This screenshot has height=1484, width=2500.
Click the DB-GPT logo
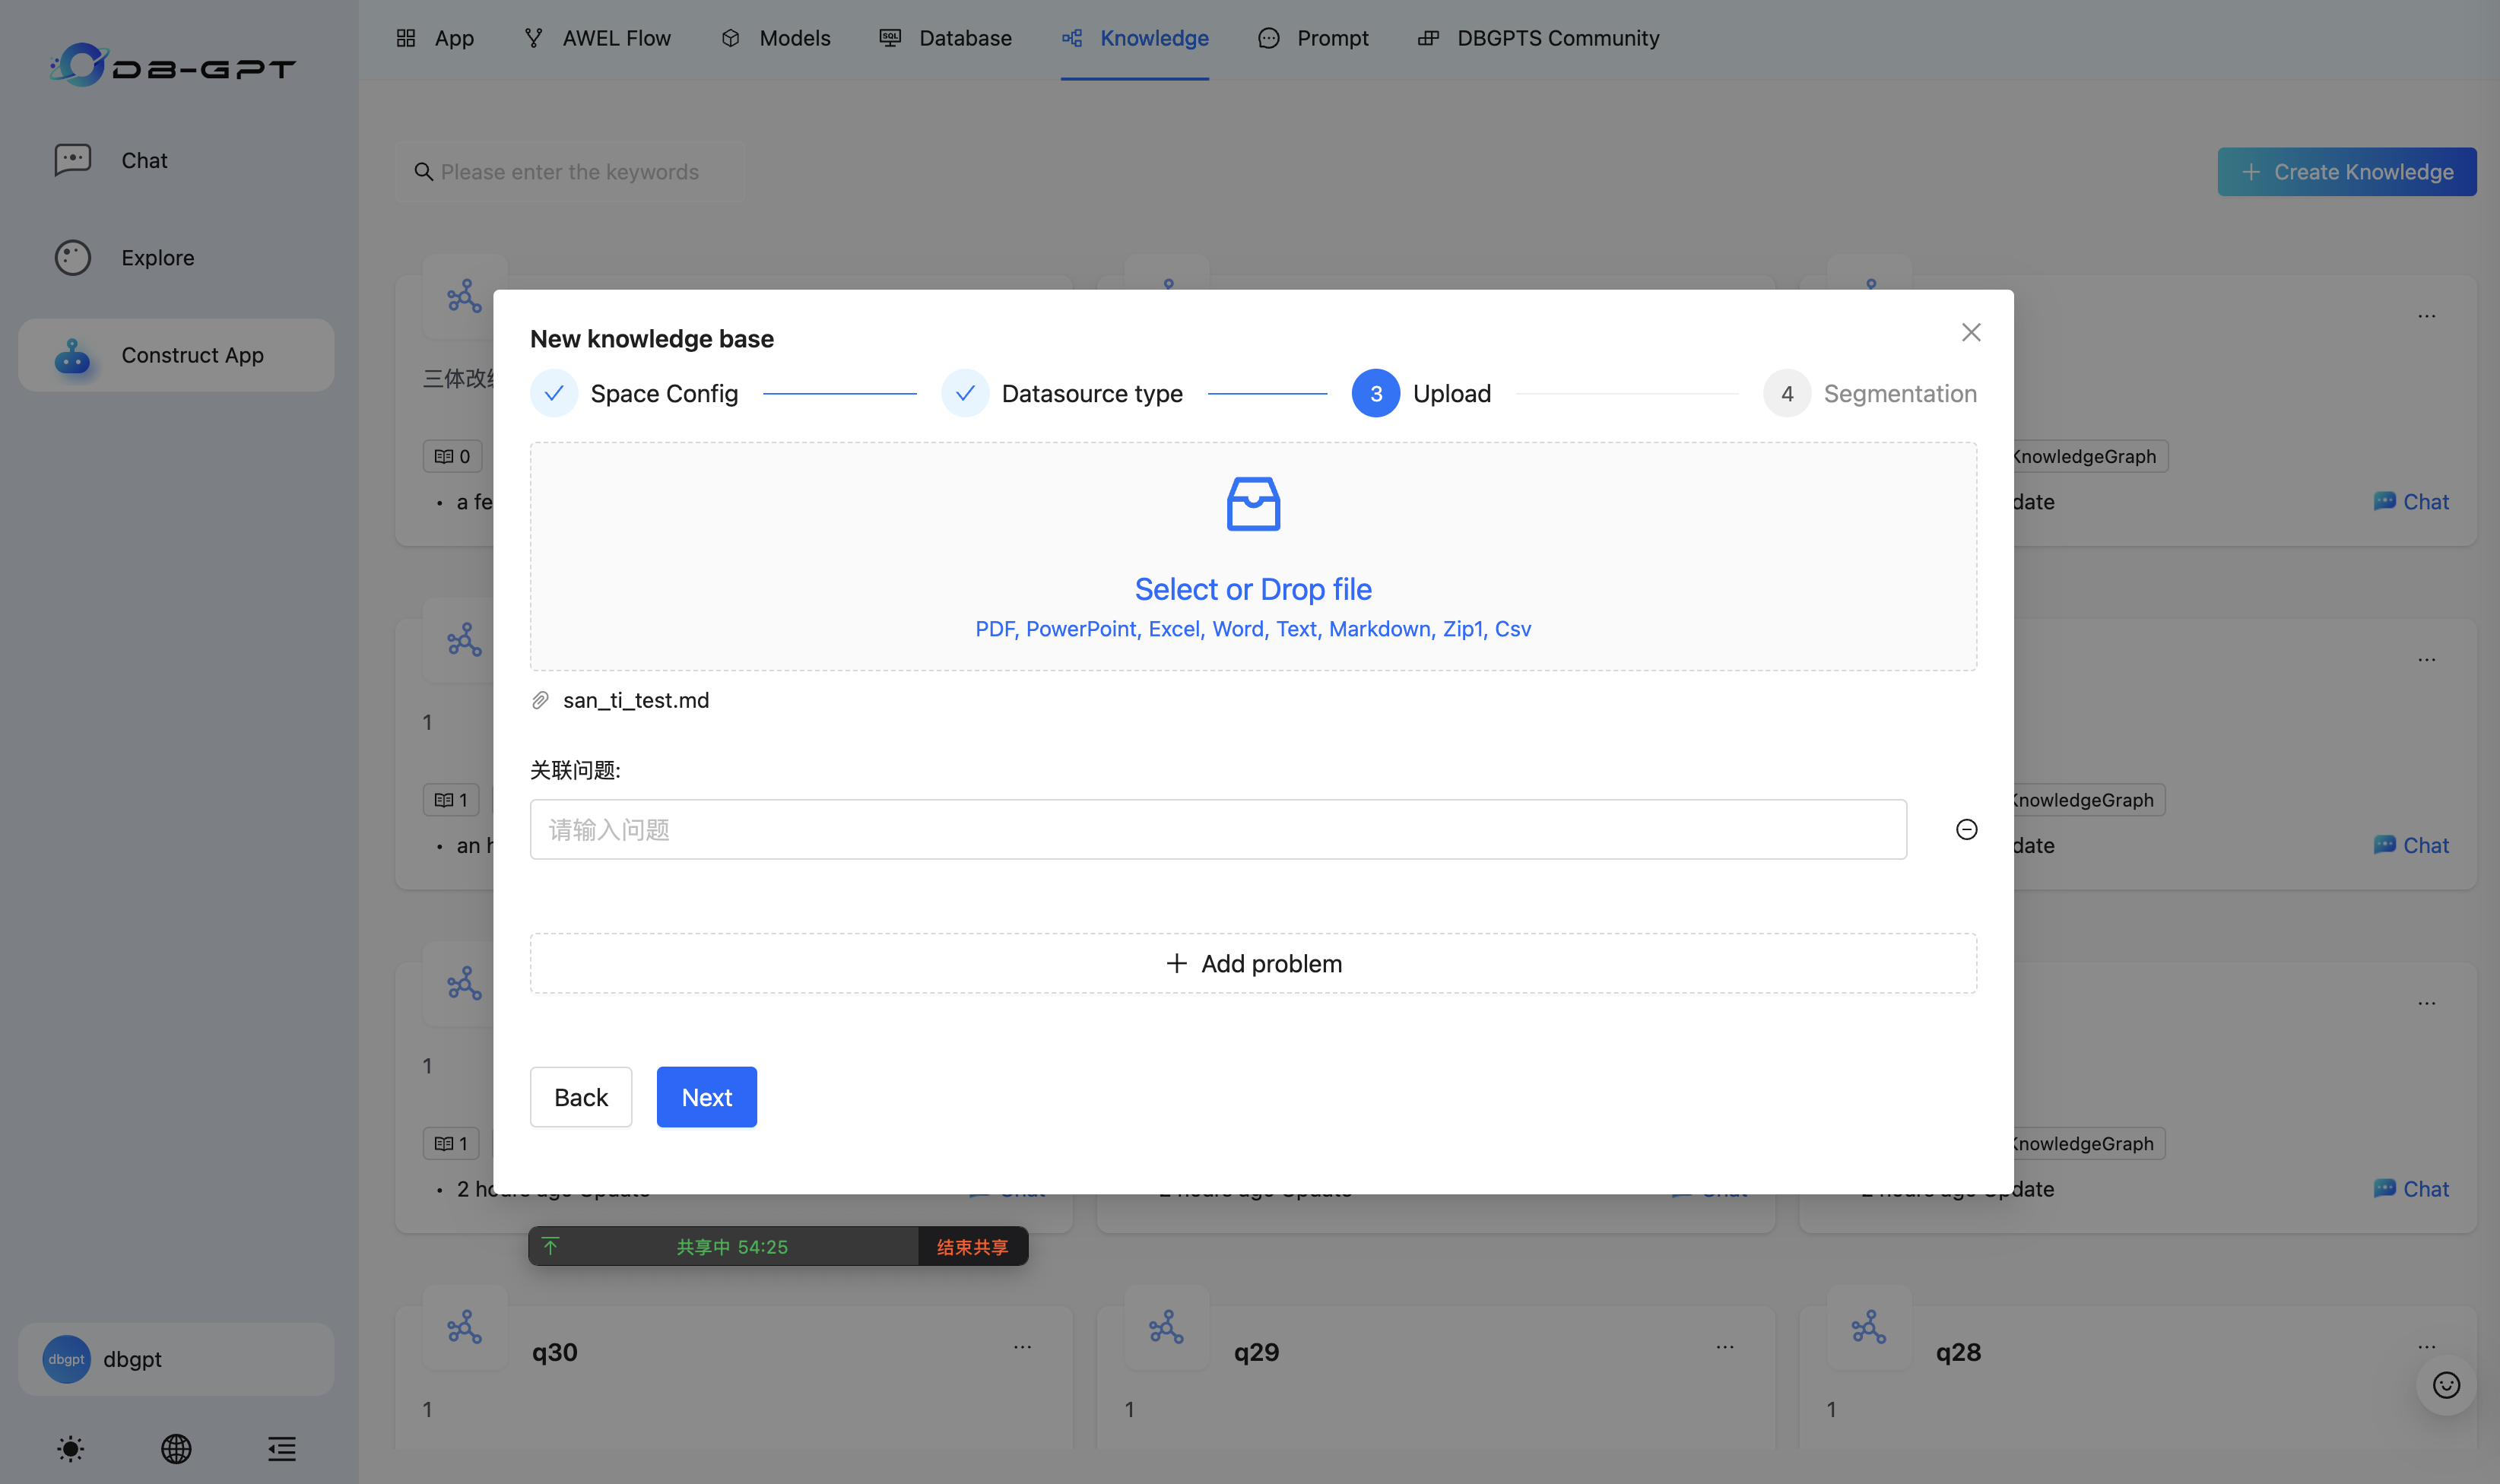pyautogui.click(x=173, y=66)
